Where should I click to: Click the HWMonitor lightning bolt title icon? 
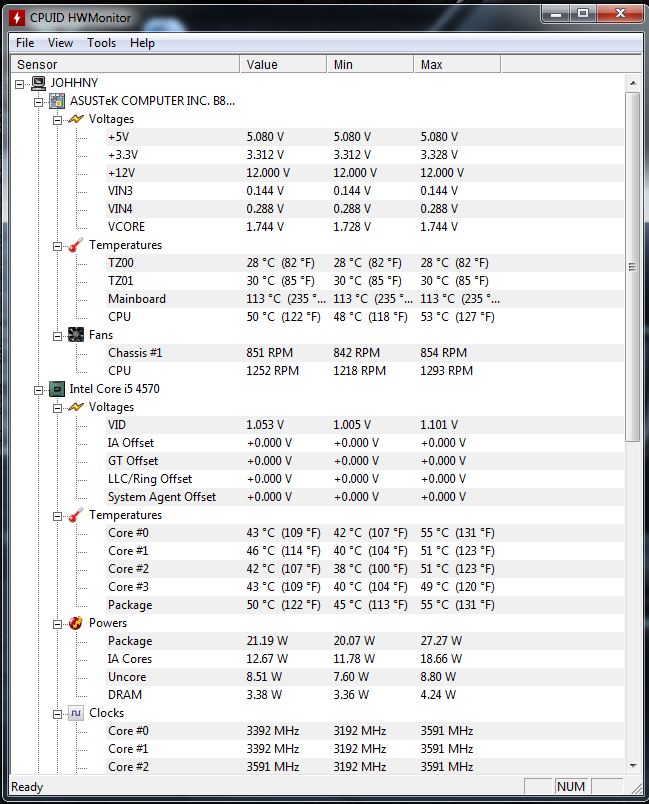[17, 18]
